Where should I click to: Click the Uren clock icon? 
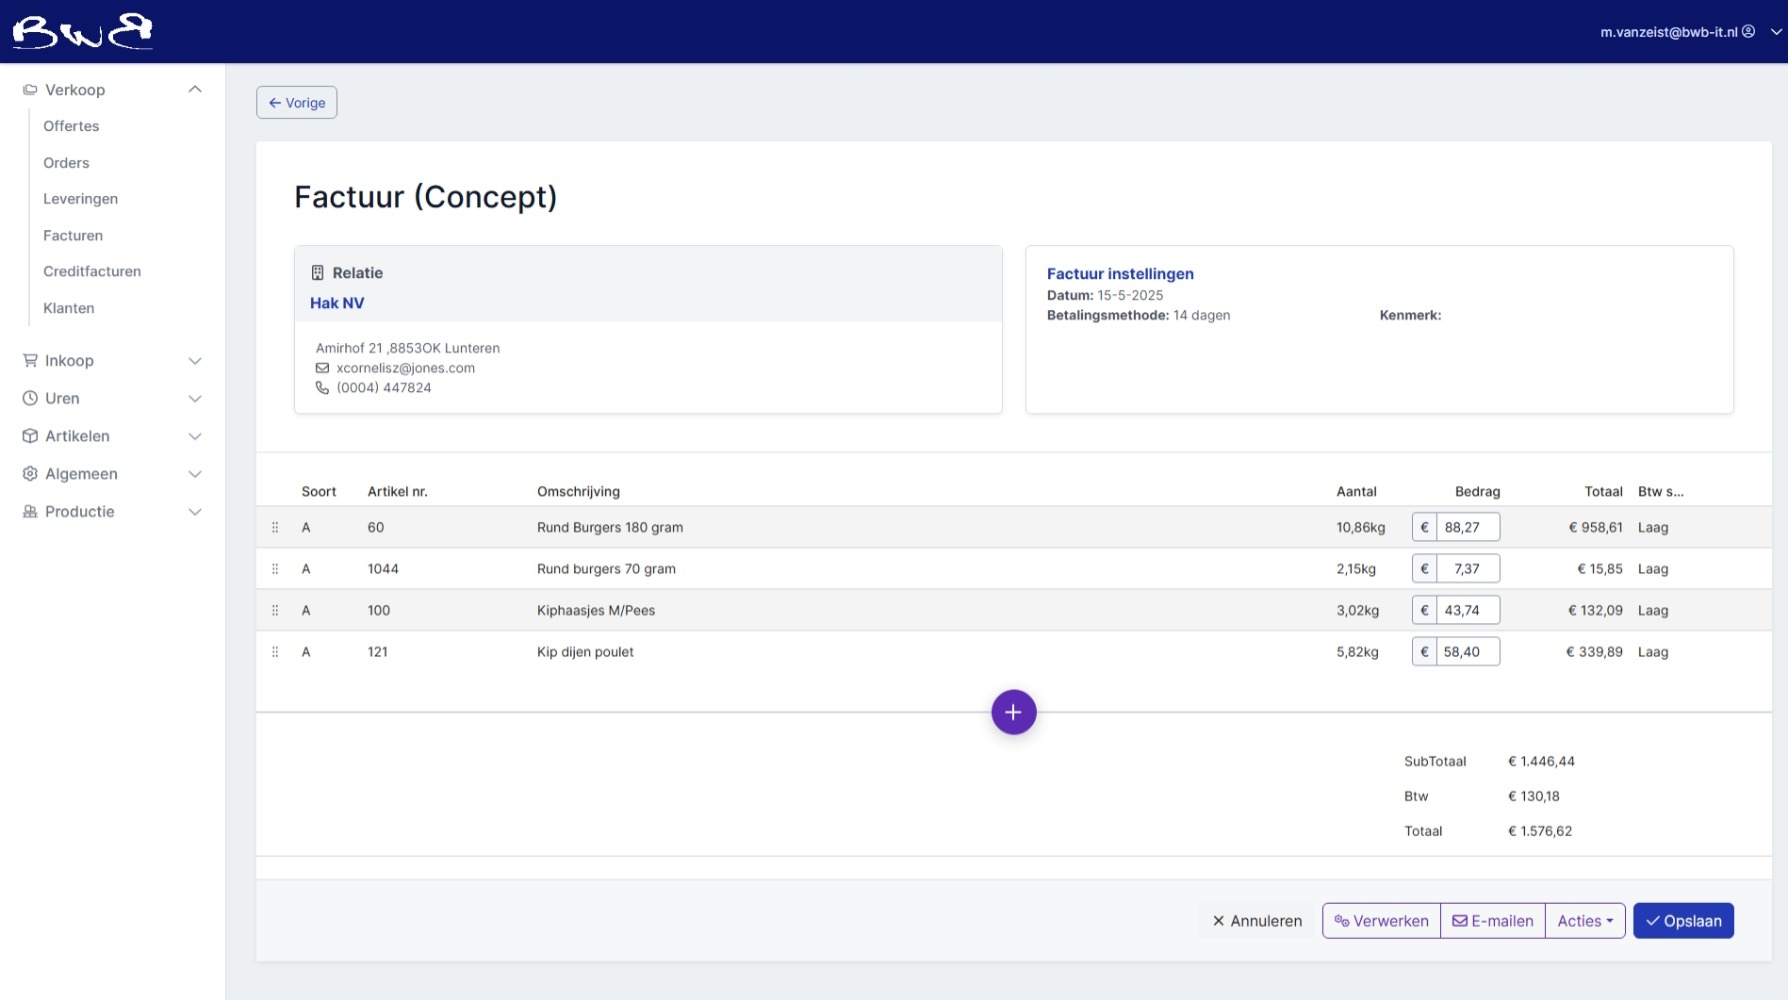[30, 398]
